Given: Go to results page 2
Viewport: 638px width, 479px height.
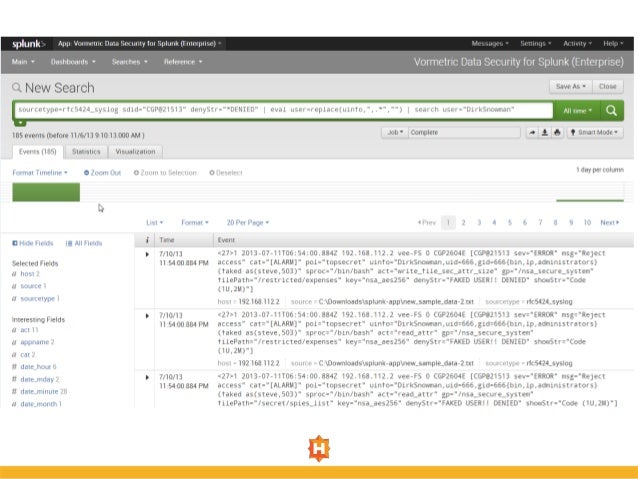Looking at the screenshot, I should 463,223.
